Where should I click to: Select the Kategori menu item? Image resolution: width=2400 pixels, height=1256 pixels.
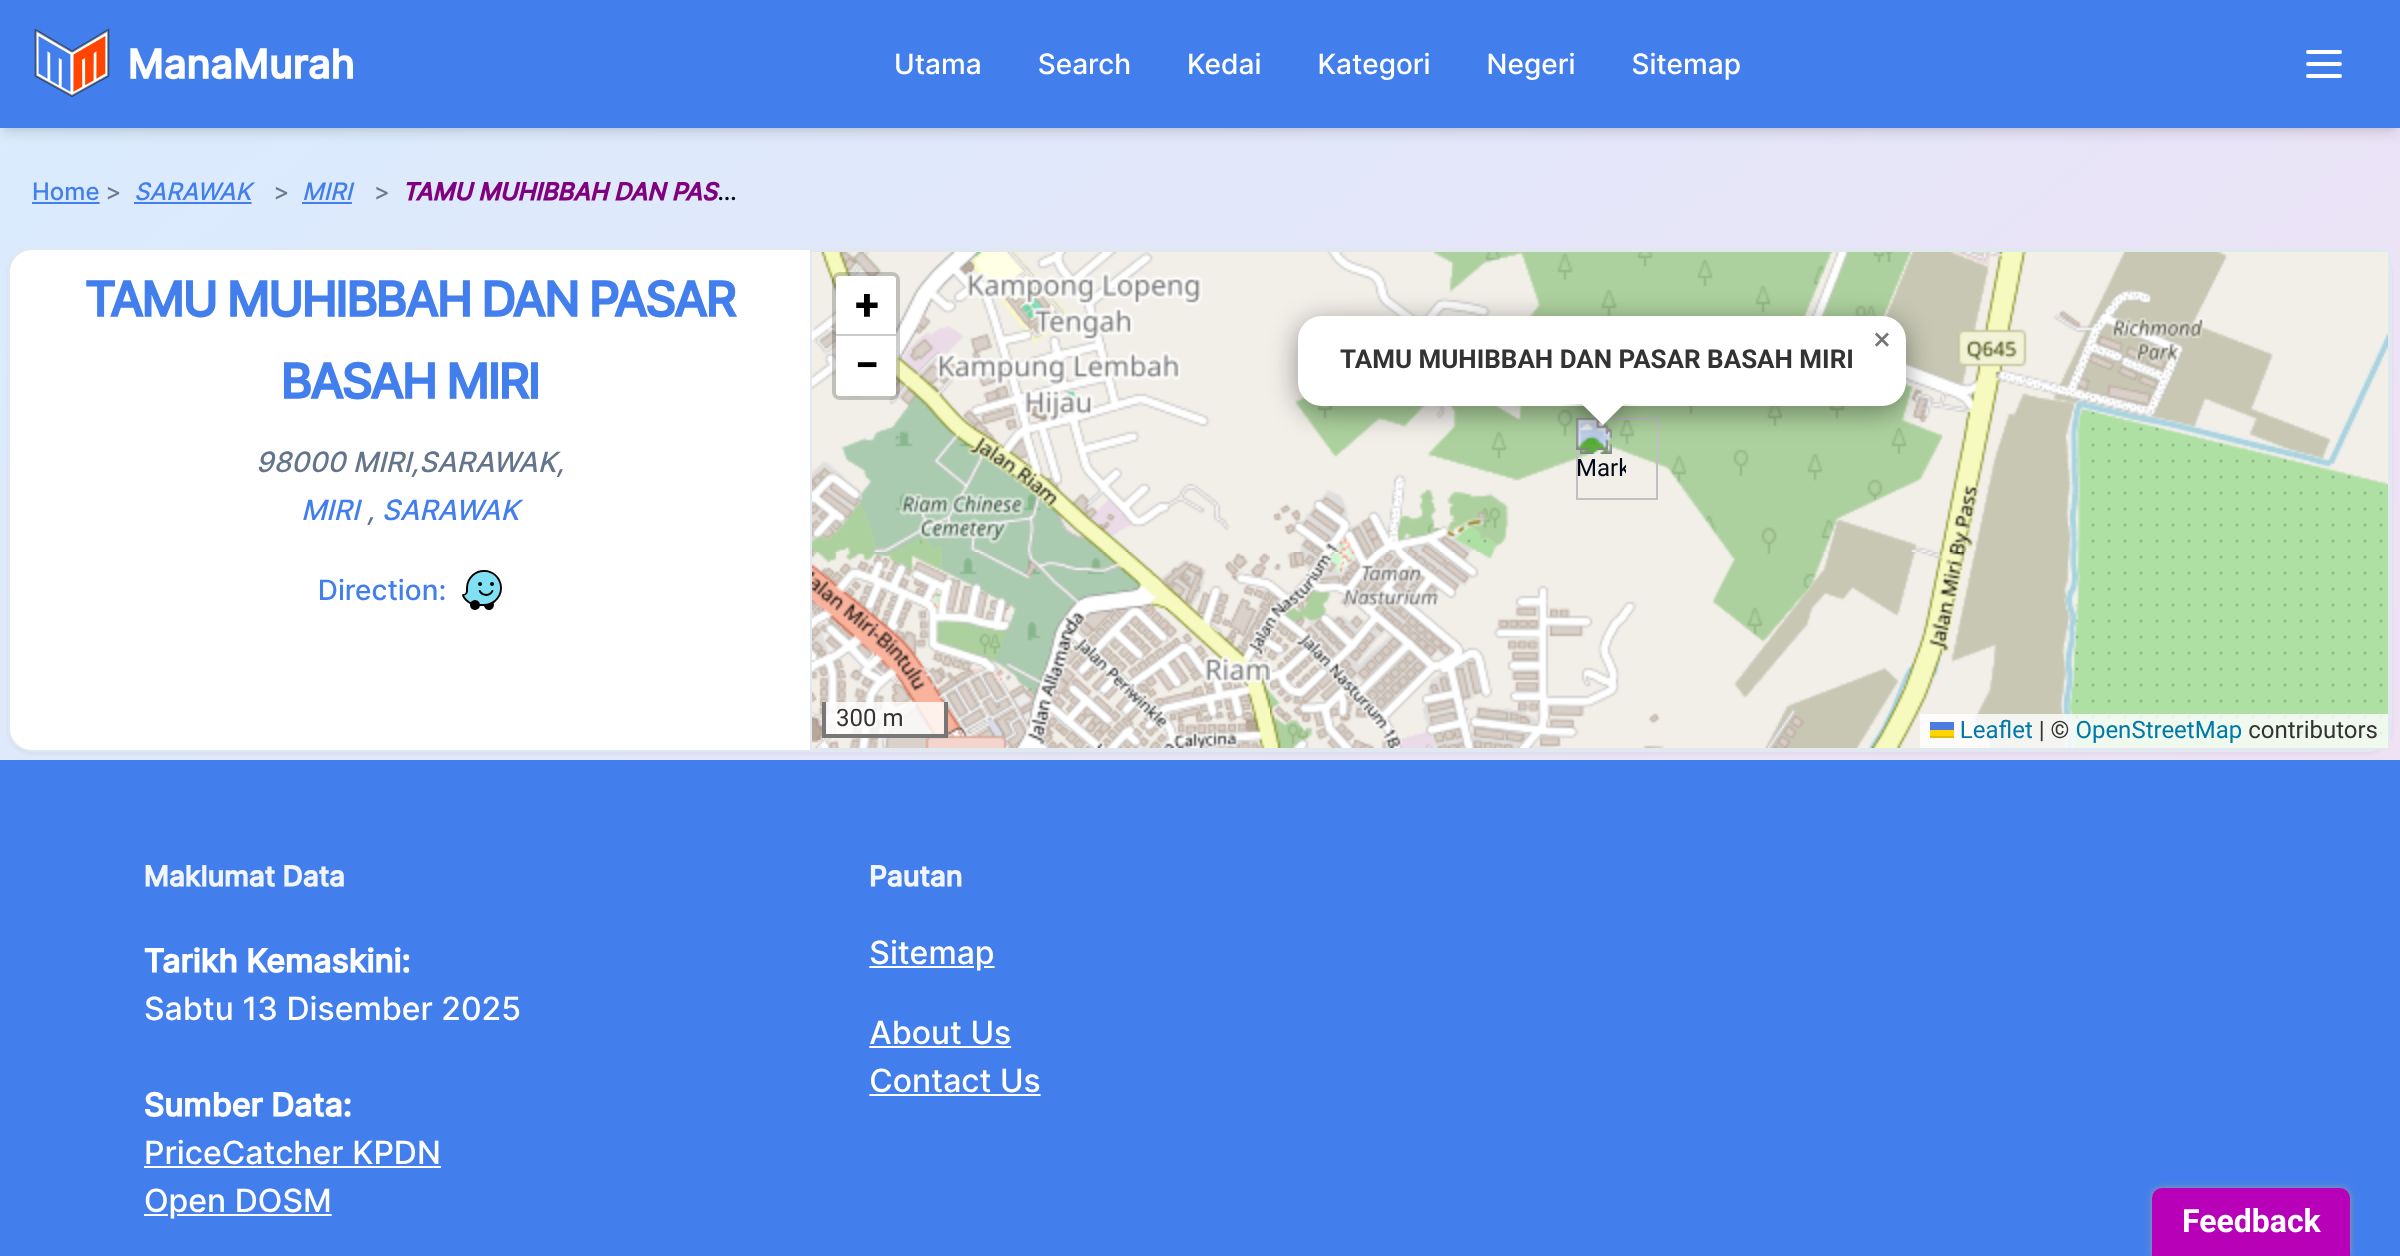pyautogui.click(x=1373, y=64)
